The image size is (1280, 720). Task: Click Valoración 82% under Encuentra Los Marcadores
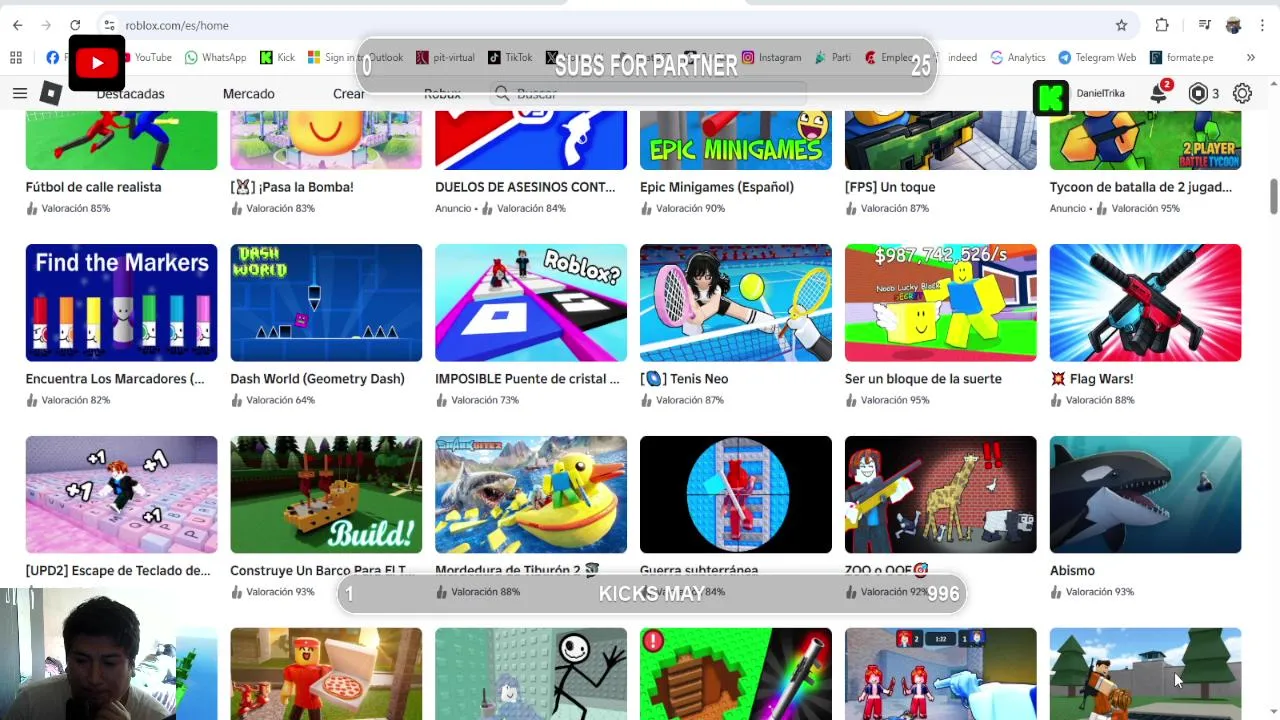pyautogui.click(x=76, y=400)
